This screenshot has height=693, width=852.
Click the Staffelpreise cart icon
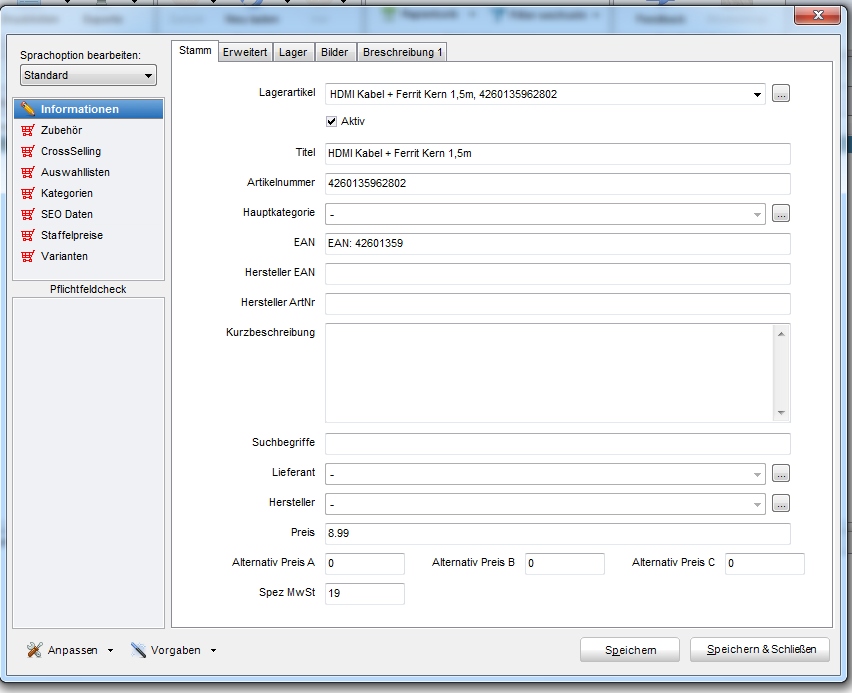tap(28, 235)
